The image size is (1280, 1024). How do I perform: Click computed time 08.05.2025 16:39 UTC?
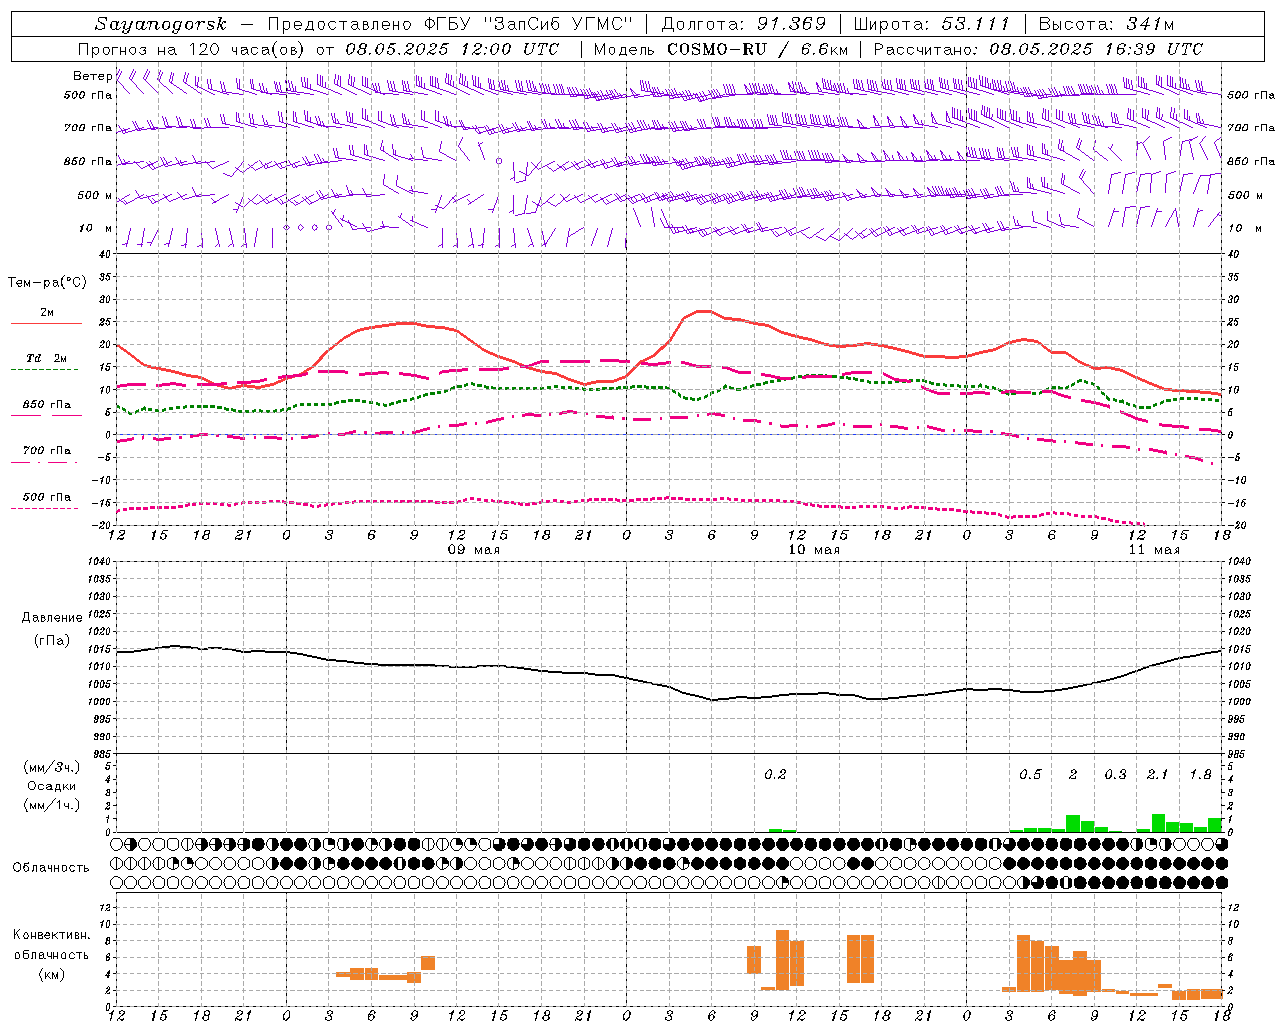point(1096,49)
